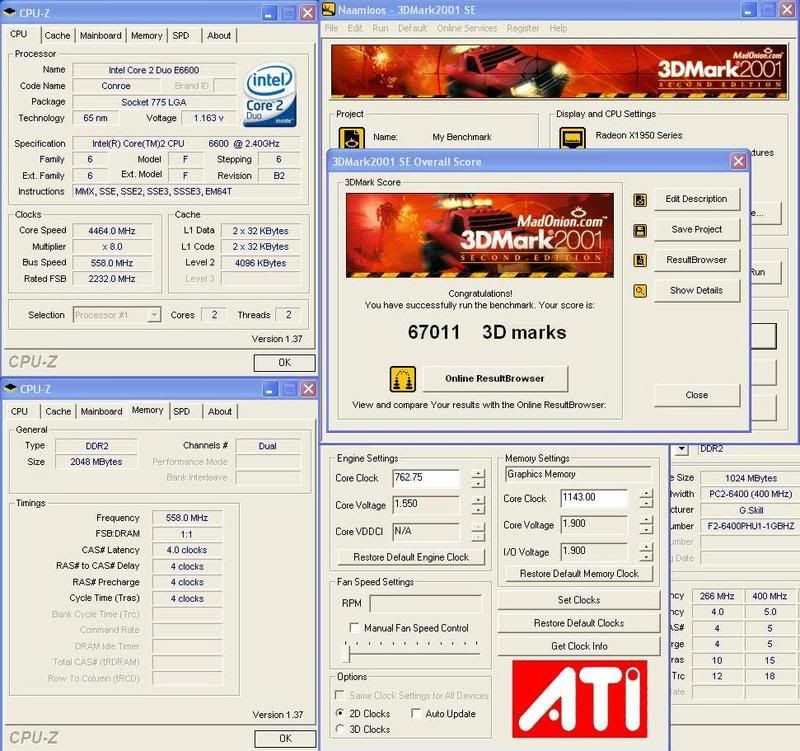The image size is (800, 751).
Task: Click the Close button in score dialog
Action: pyautogui.click(x=696, y=395)
